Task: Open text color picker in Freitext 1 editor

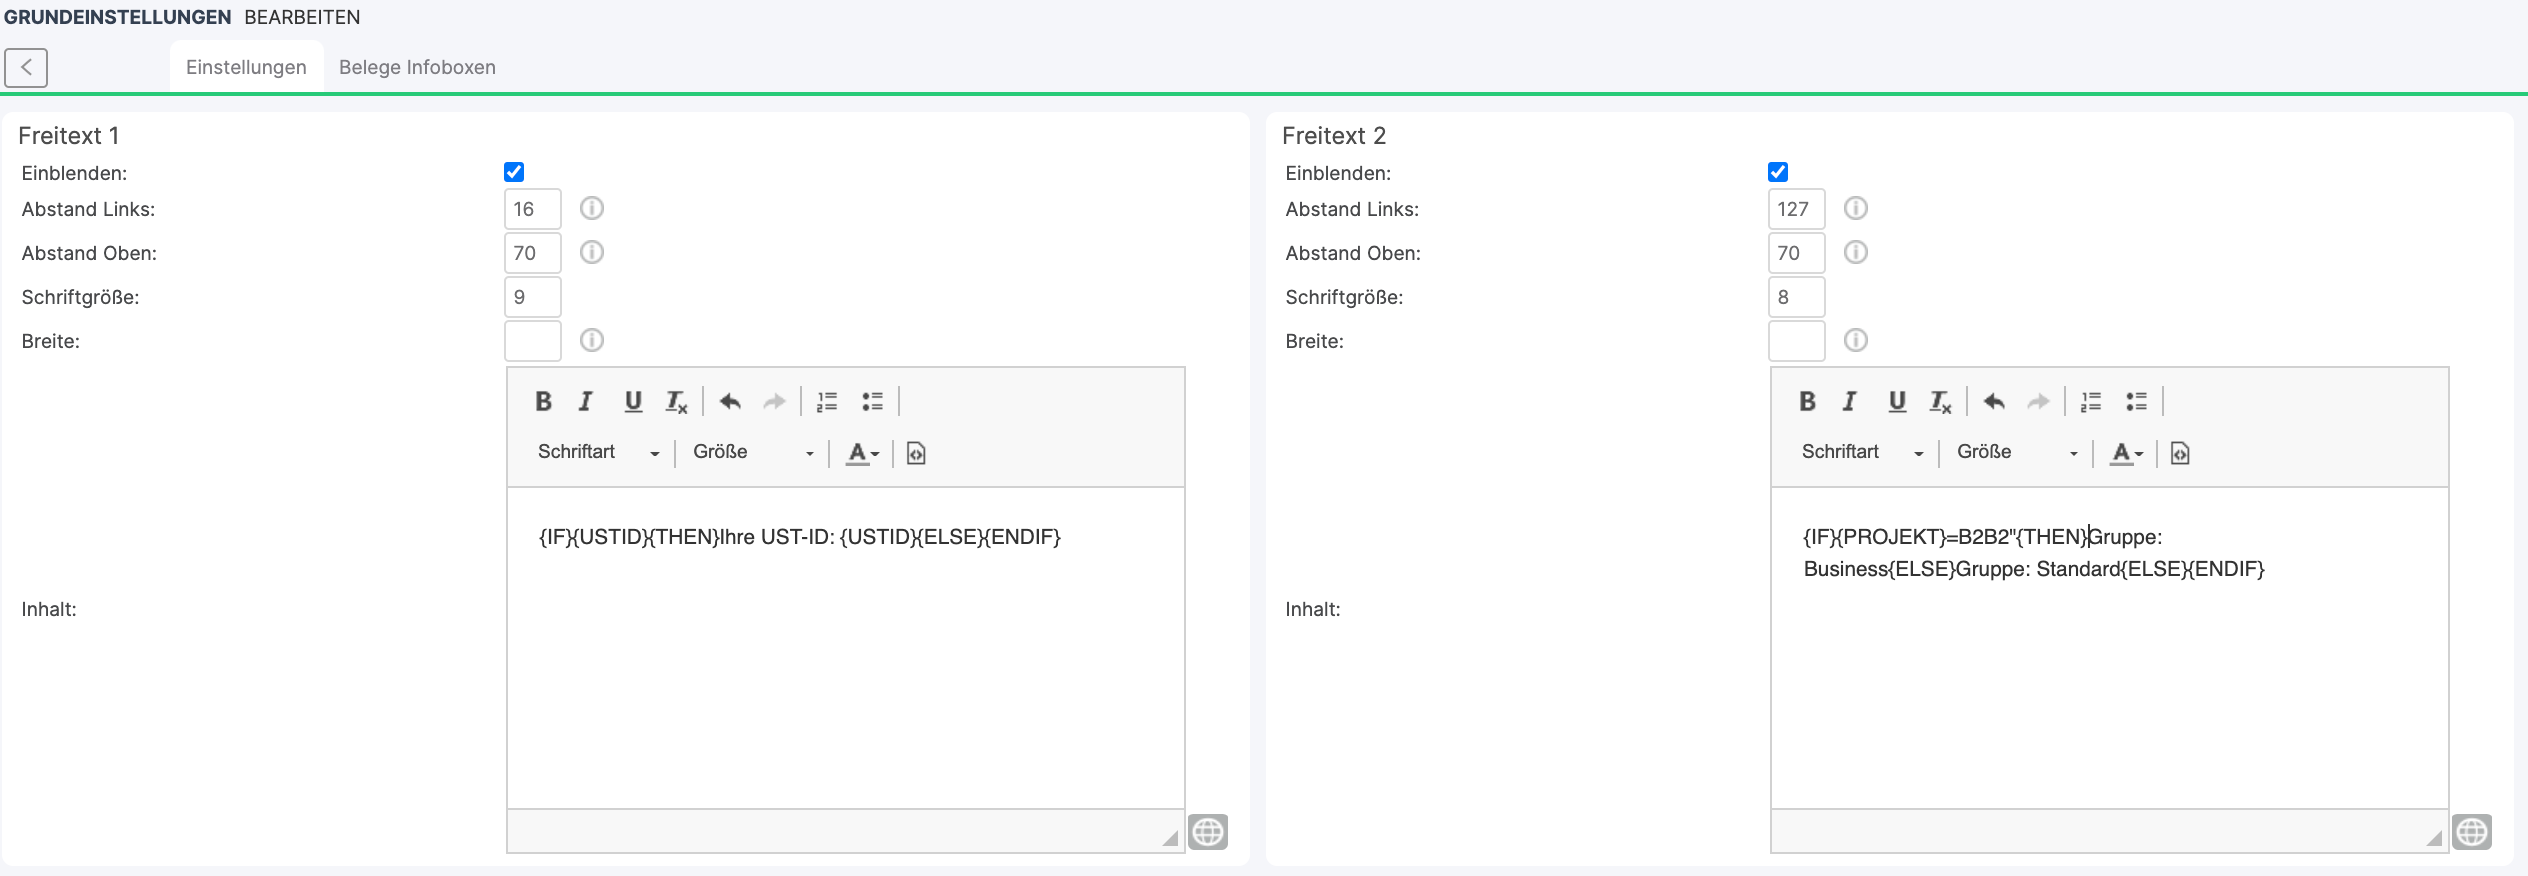Action: pyautogui.click(x=862, y=454)
